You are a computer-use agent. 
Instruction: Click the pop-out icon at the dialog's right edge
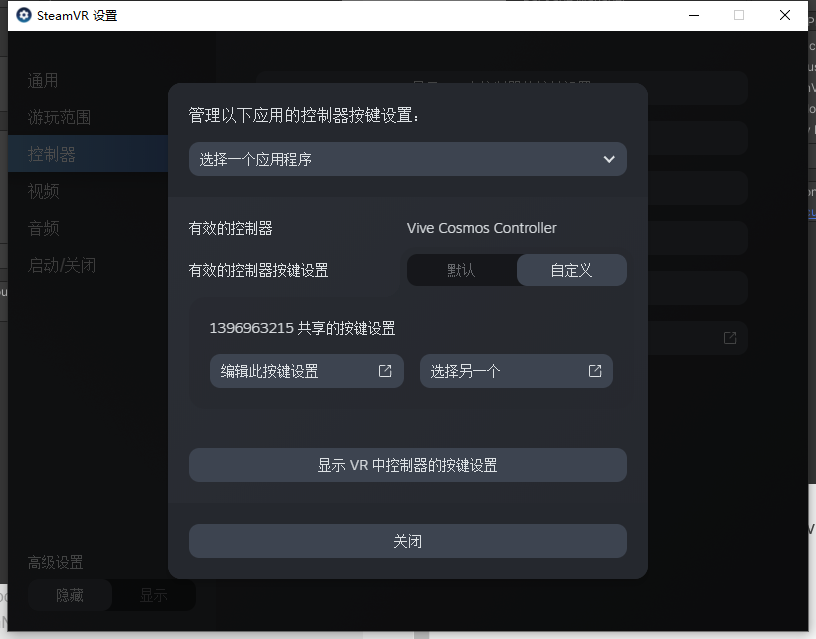(731, 338)
